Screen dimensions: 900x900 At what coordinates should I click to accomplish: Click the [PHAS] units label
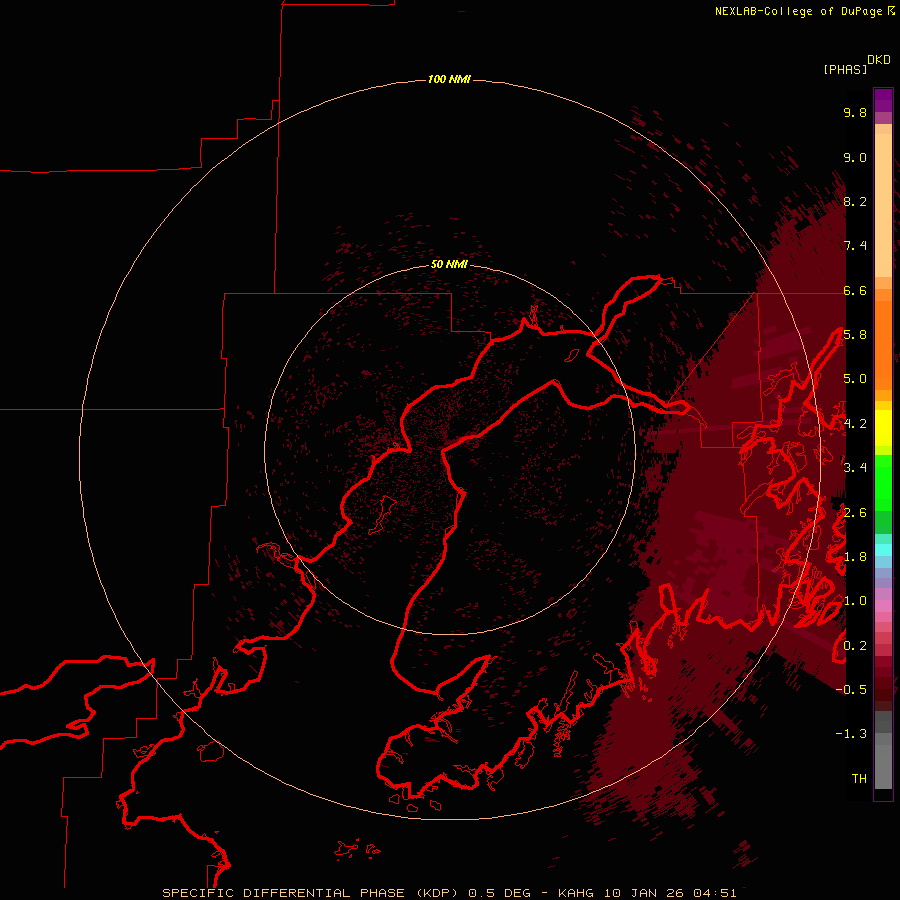tap(845, 70)
